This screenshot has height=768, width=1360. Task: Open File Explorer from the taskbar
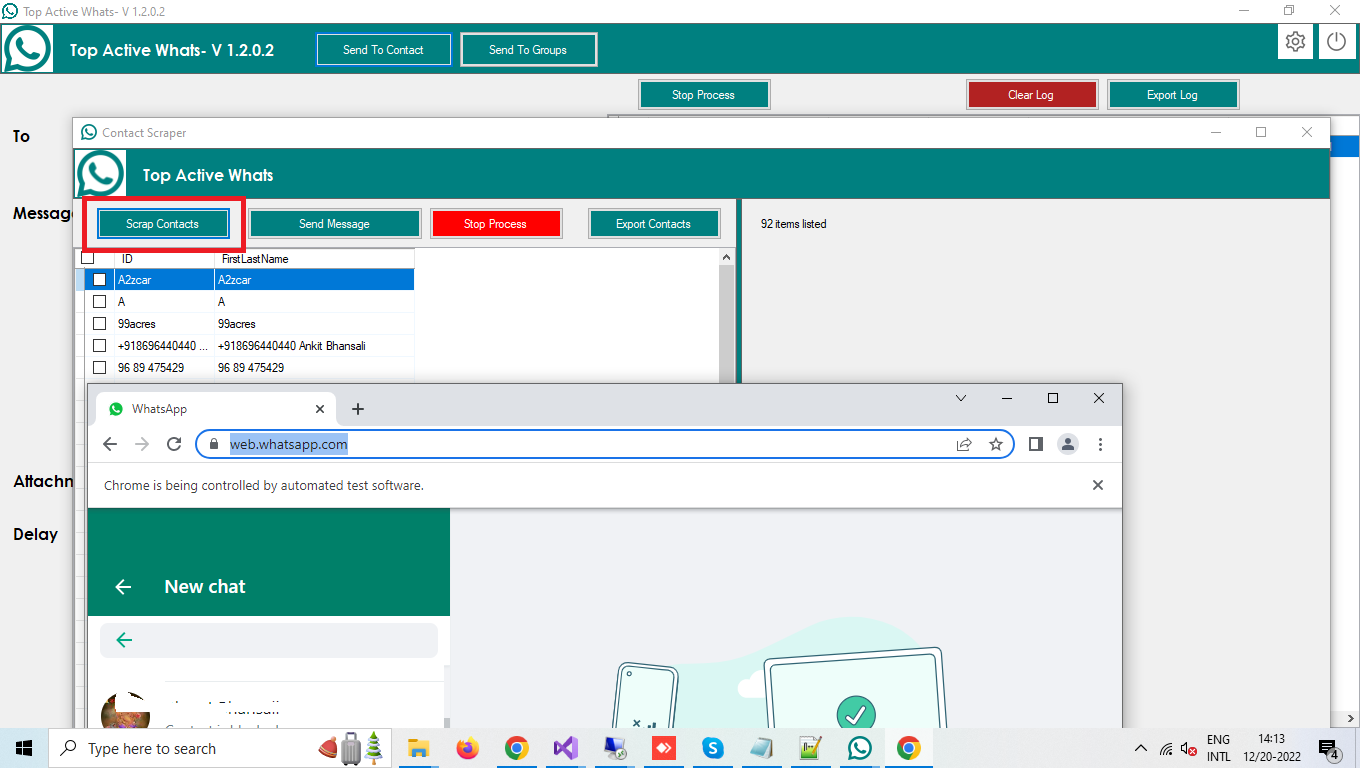[x=418, y=748]
